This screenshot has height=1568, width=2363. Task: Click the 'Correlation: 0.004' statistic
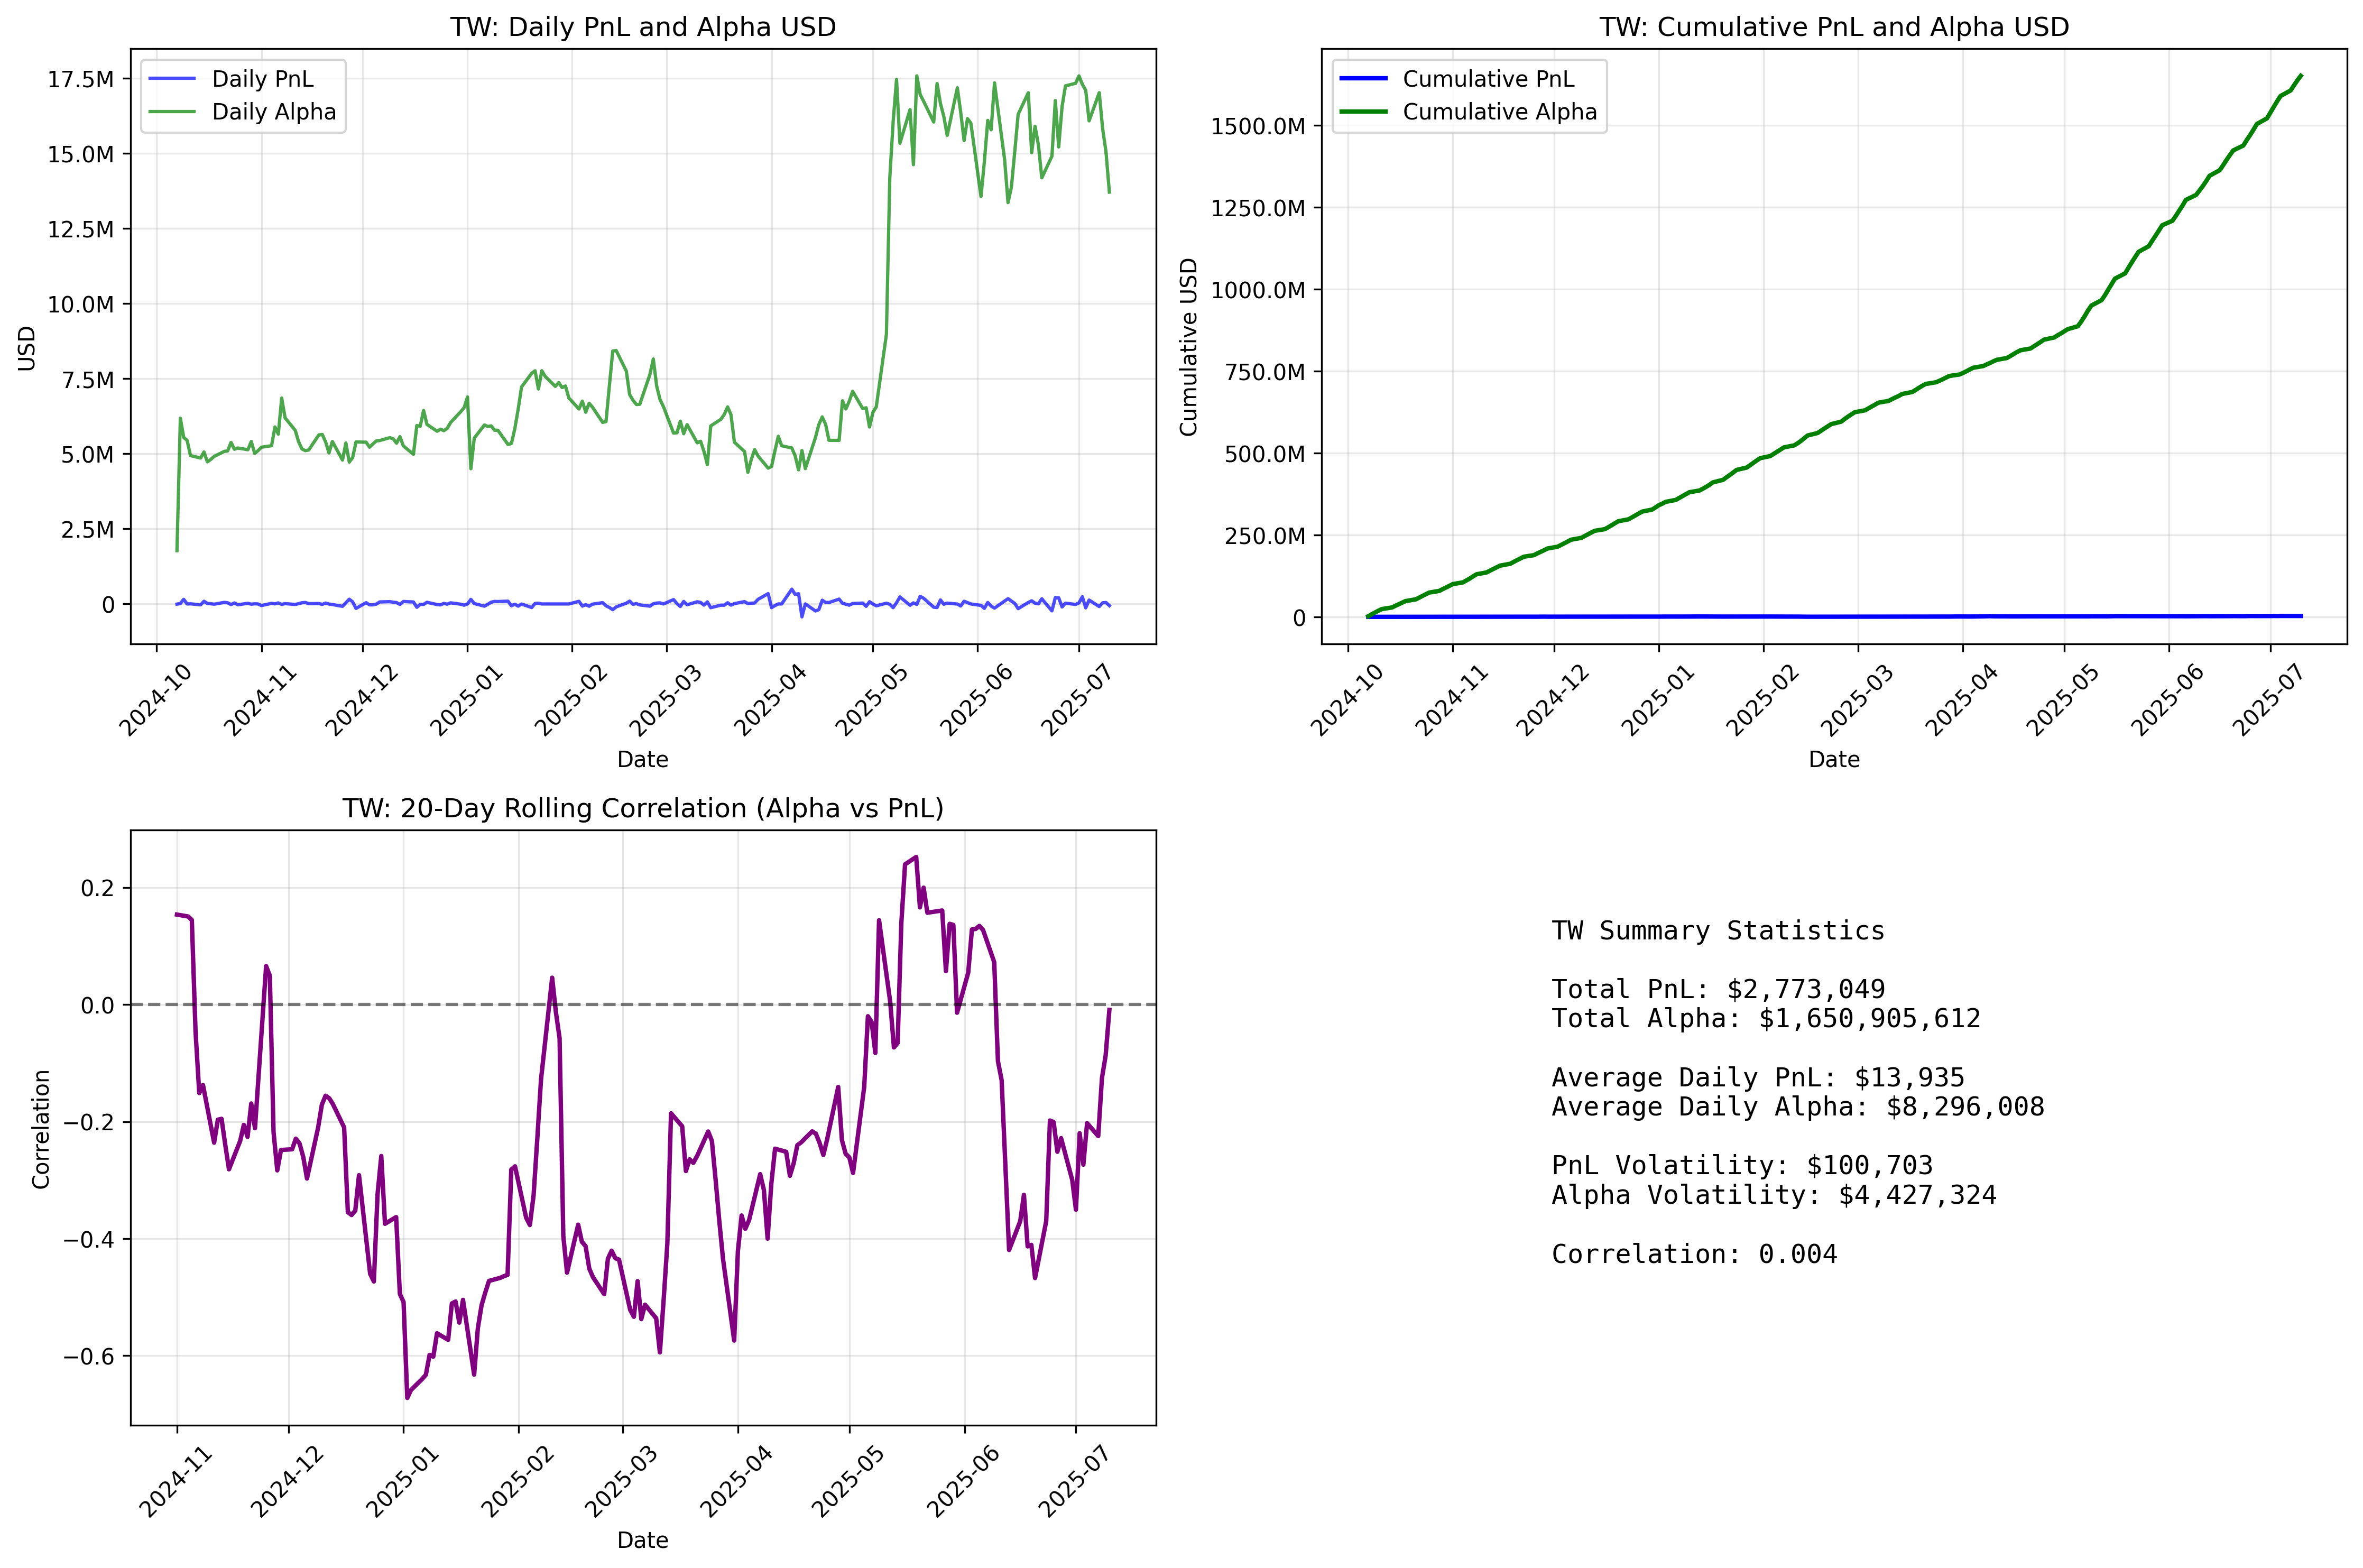[1694, 1254]
